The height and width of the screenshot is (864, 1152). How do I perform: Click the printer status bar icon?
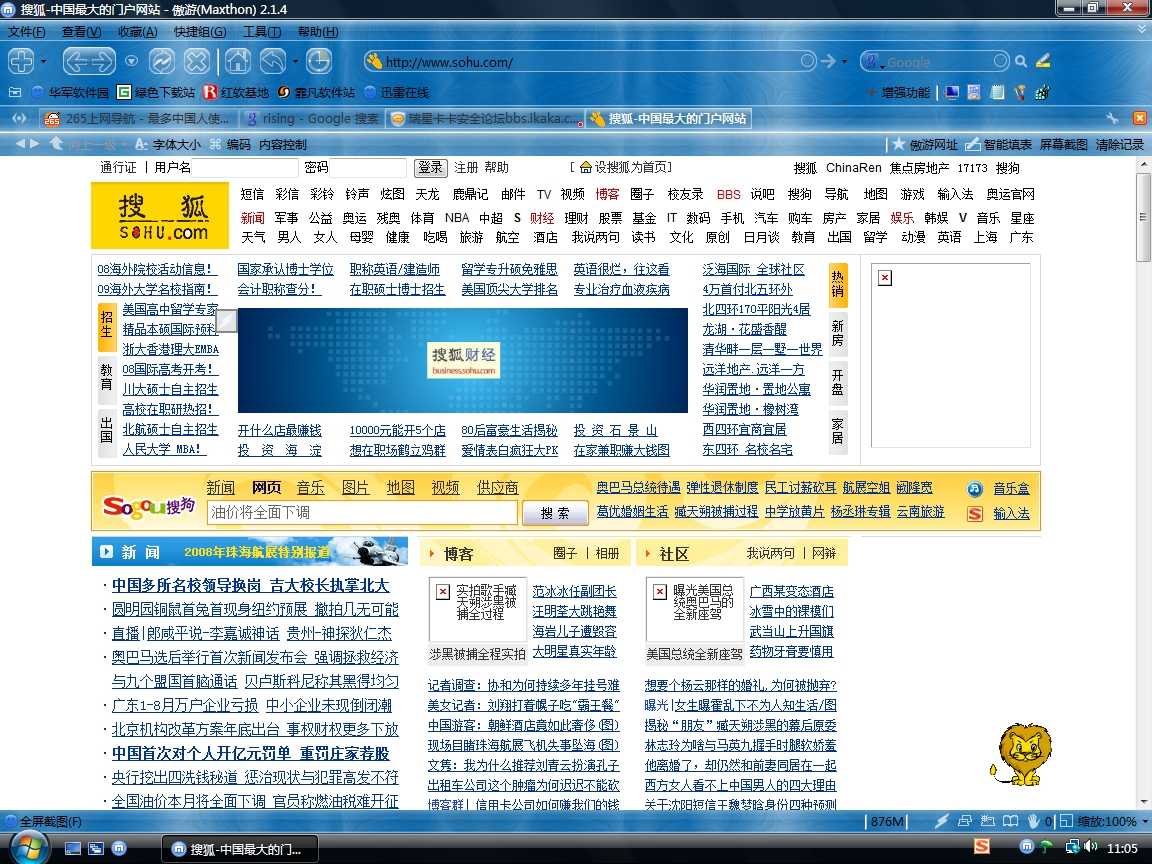click(x=965, y=821)
